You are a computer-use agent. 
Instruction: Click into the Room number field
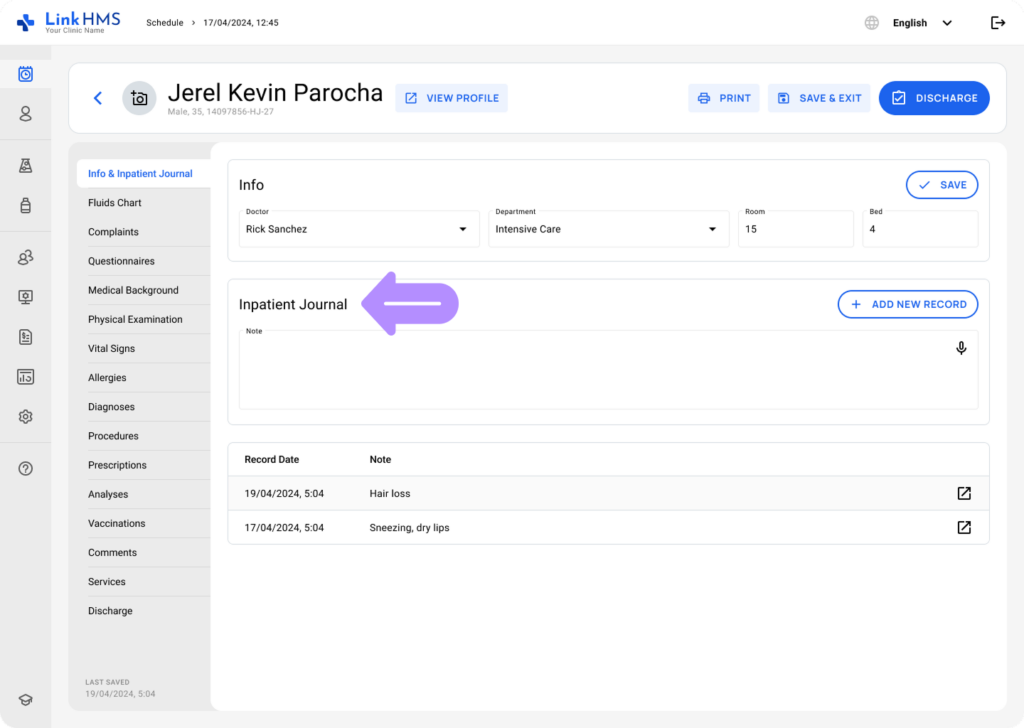pos(795,230)
